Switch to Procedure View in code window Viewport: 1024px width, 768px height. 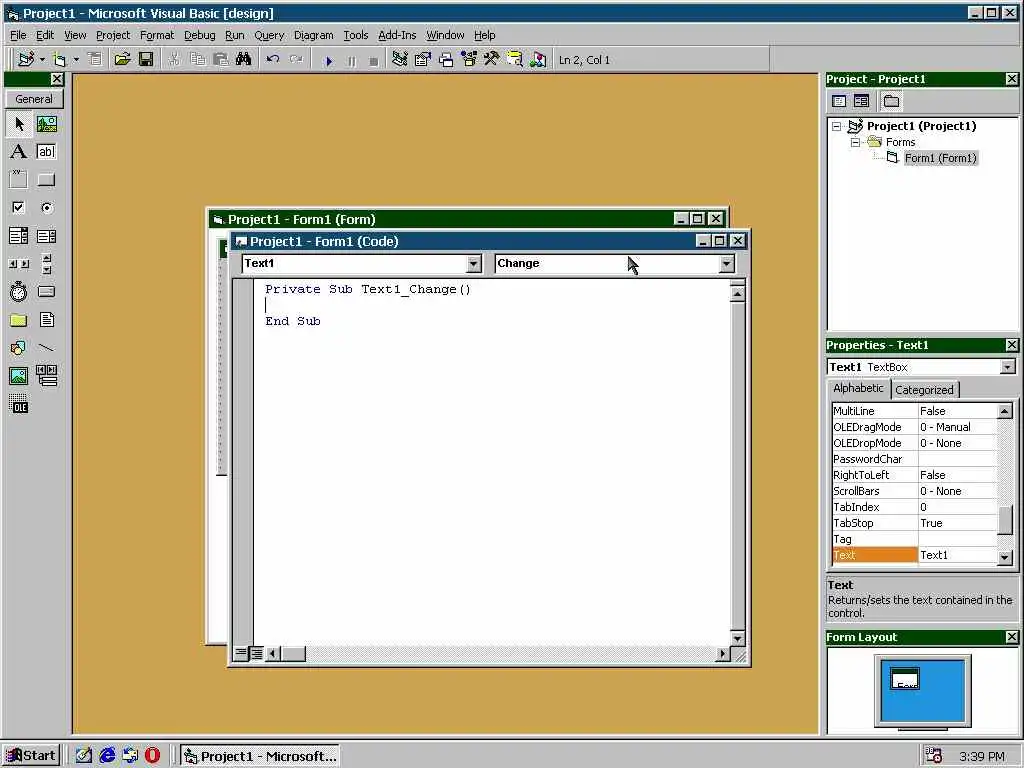pyautogui.click(x=241, y=653)
